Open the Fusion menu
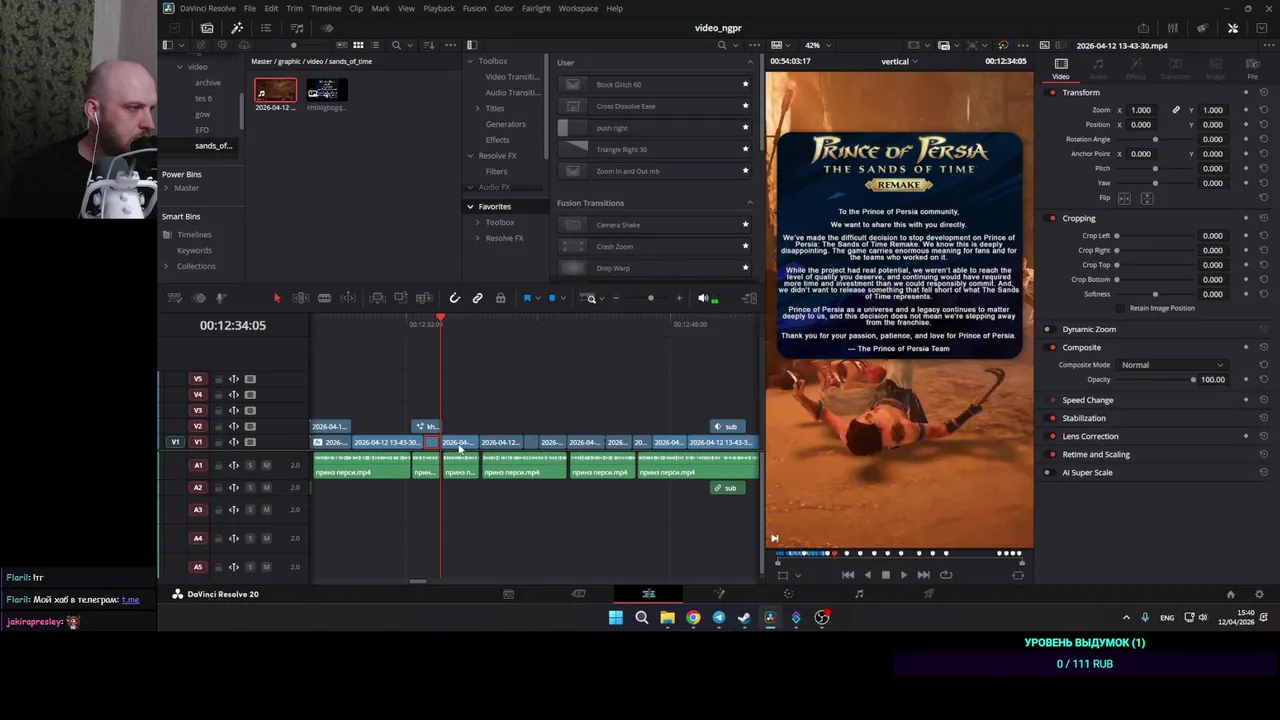 pyautogui.click(x=474, y=8)
